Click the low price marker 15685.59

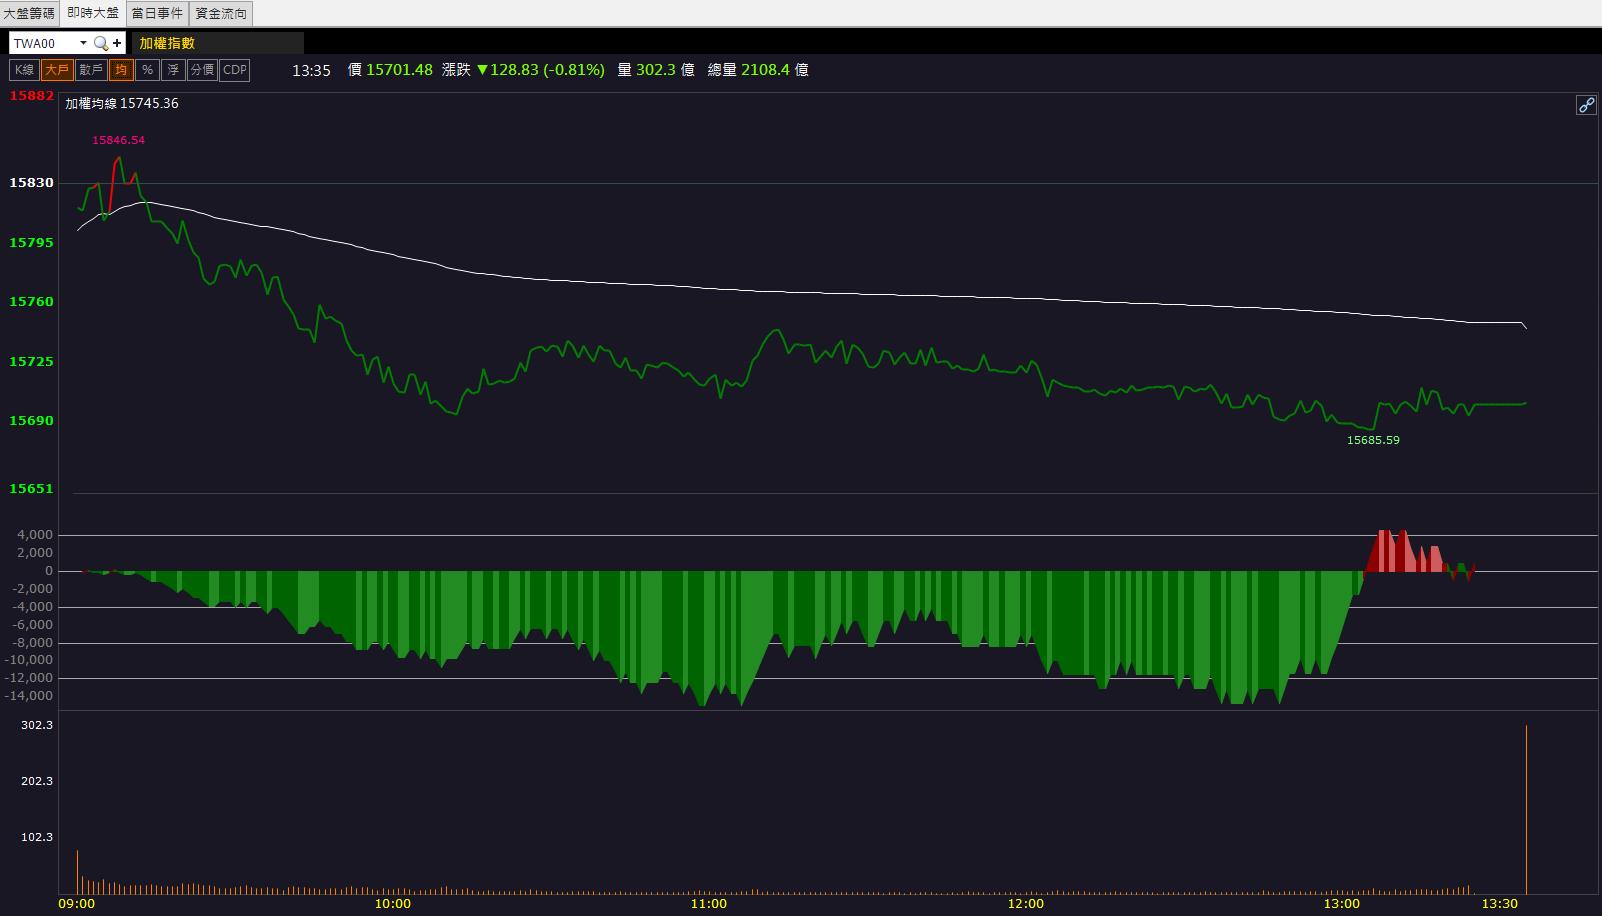tap(1373, 440)
